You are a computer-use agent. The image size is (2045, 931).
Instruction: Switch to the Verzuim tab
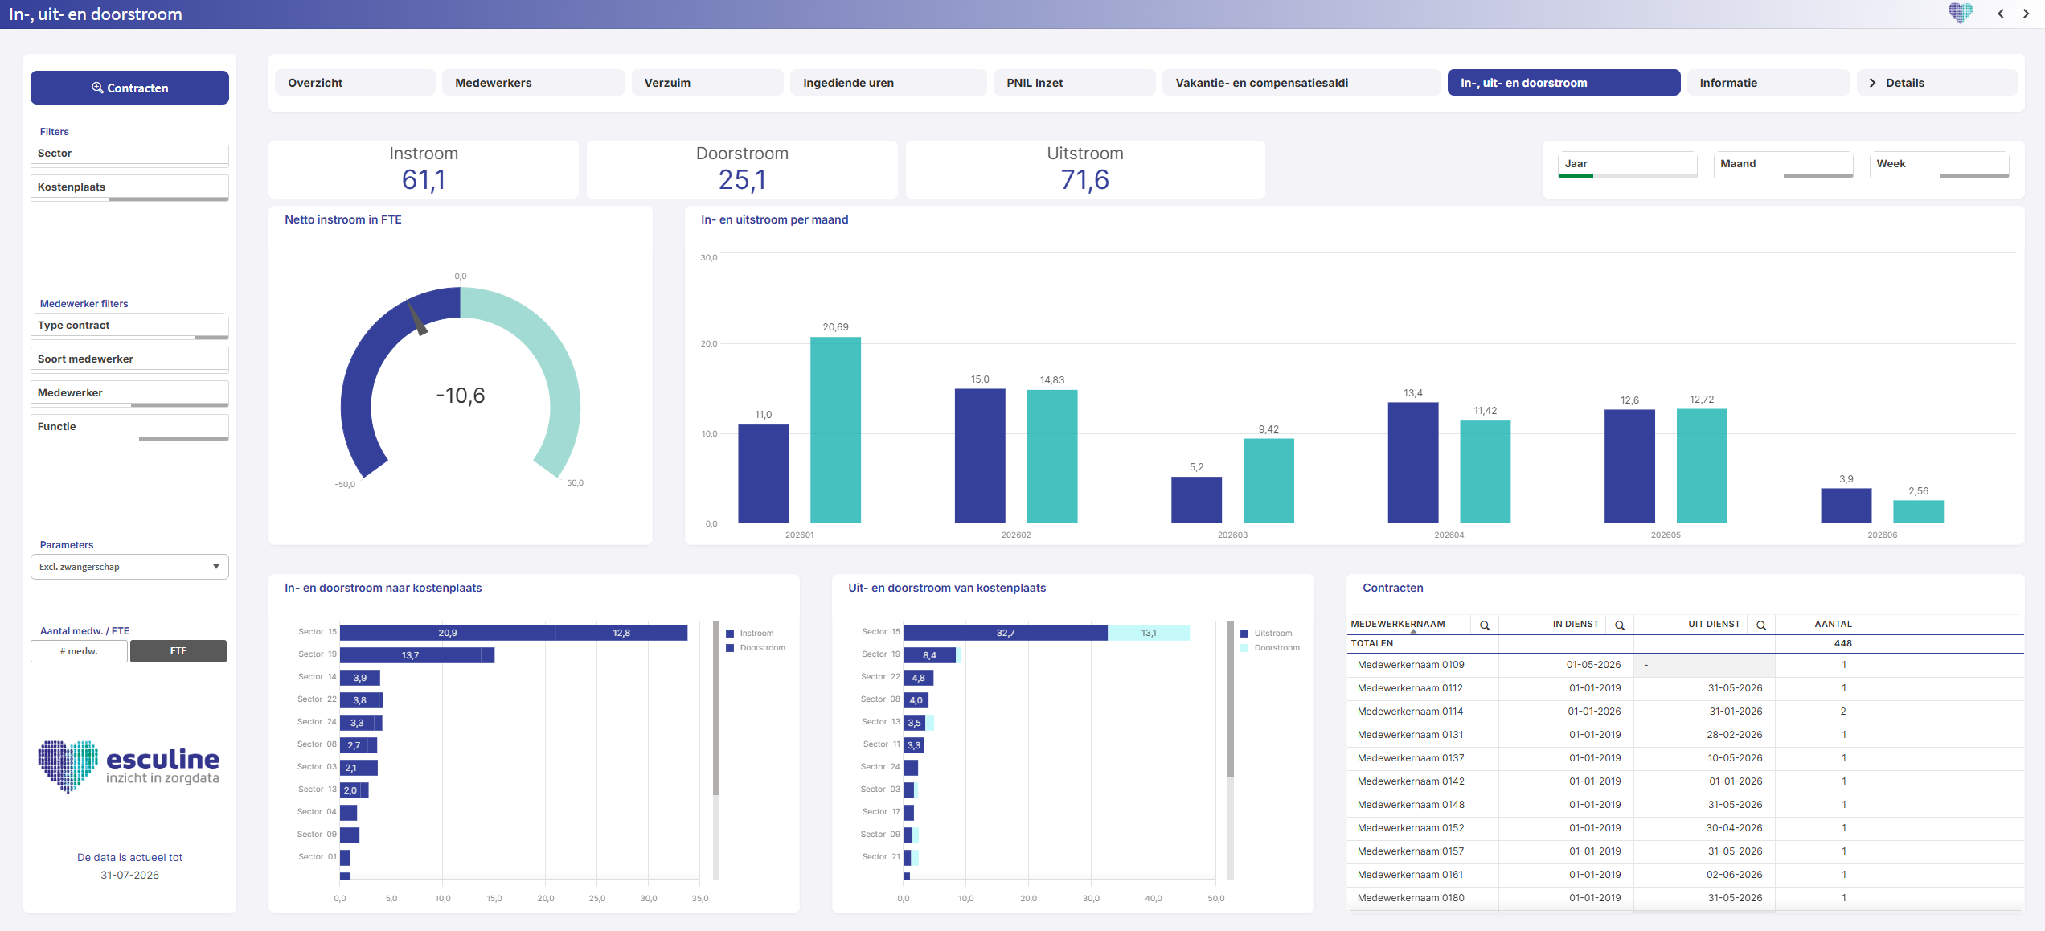point(707,83)
